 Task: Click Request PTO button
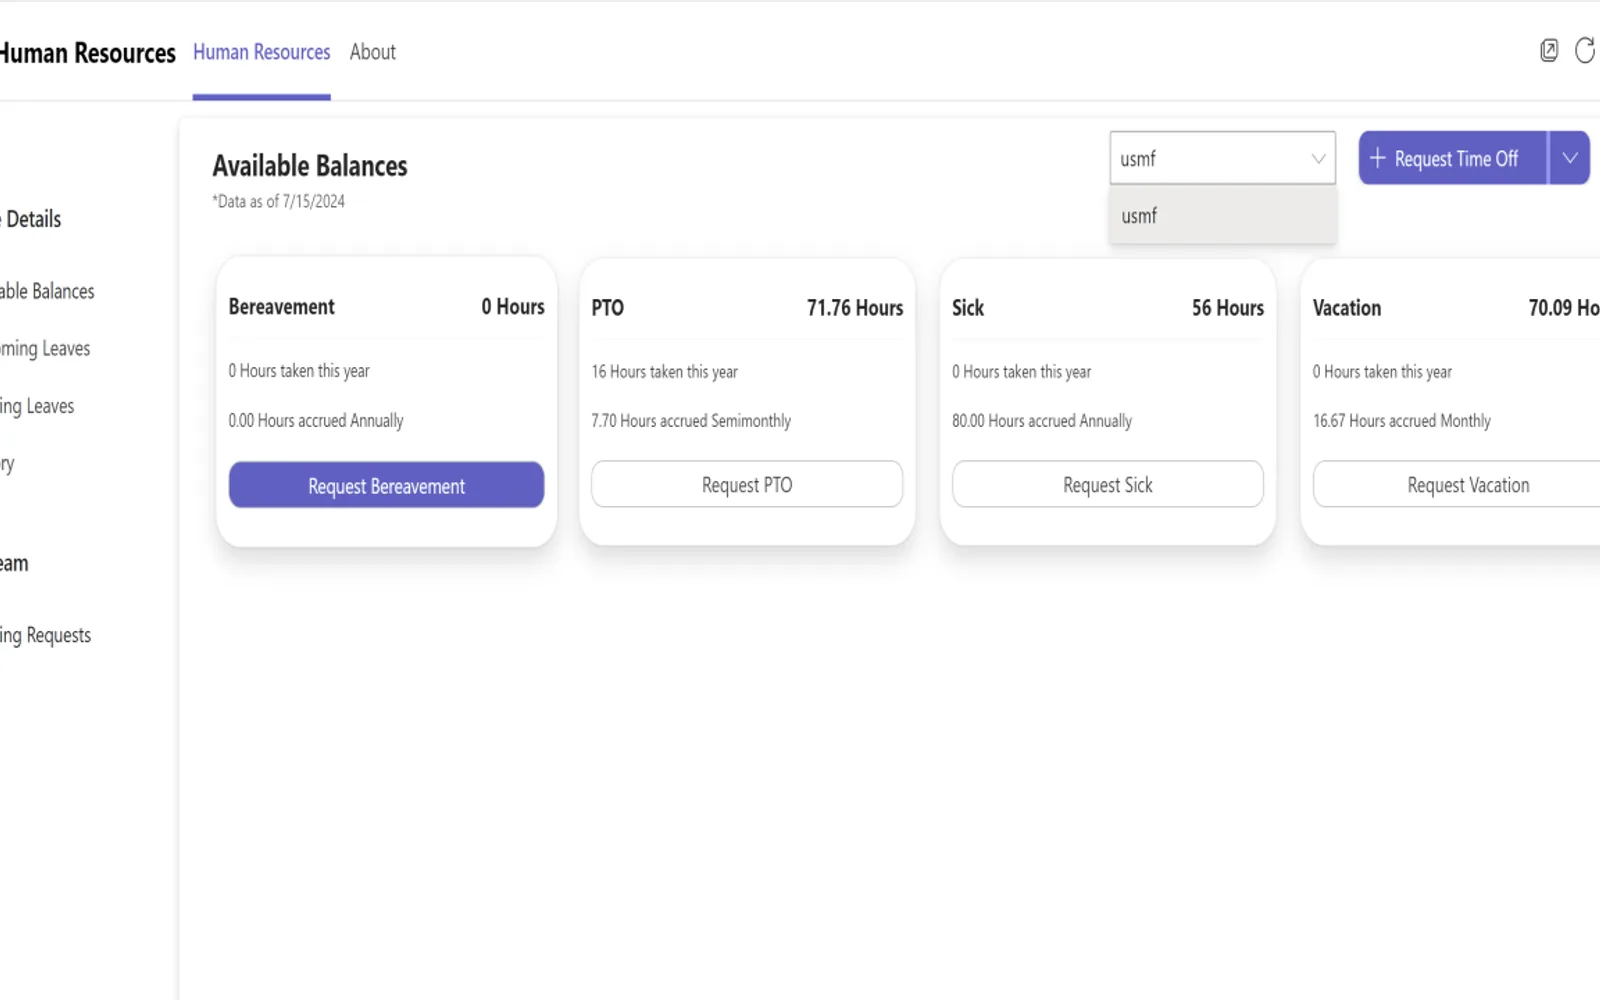point(747,485)
